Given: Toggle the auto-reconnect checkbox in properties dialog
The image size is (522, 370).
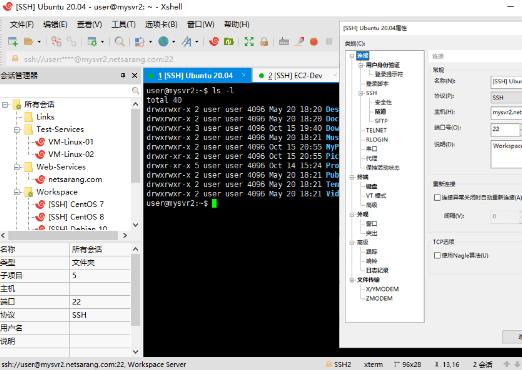Looking at the screenshot, I should tap(437, 197).
